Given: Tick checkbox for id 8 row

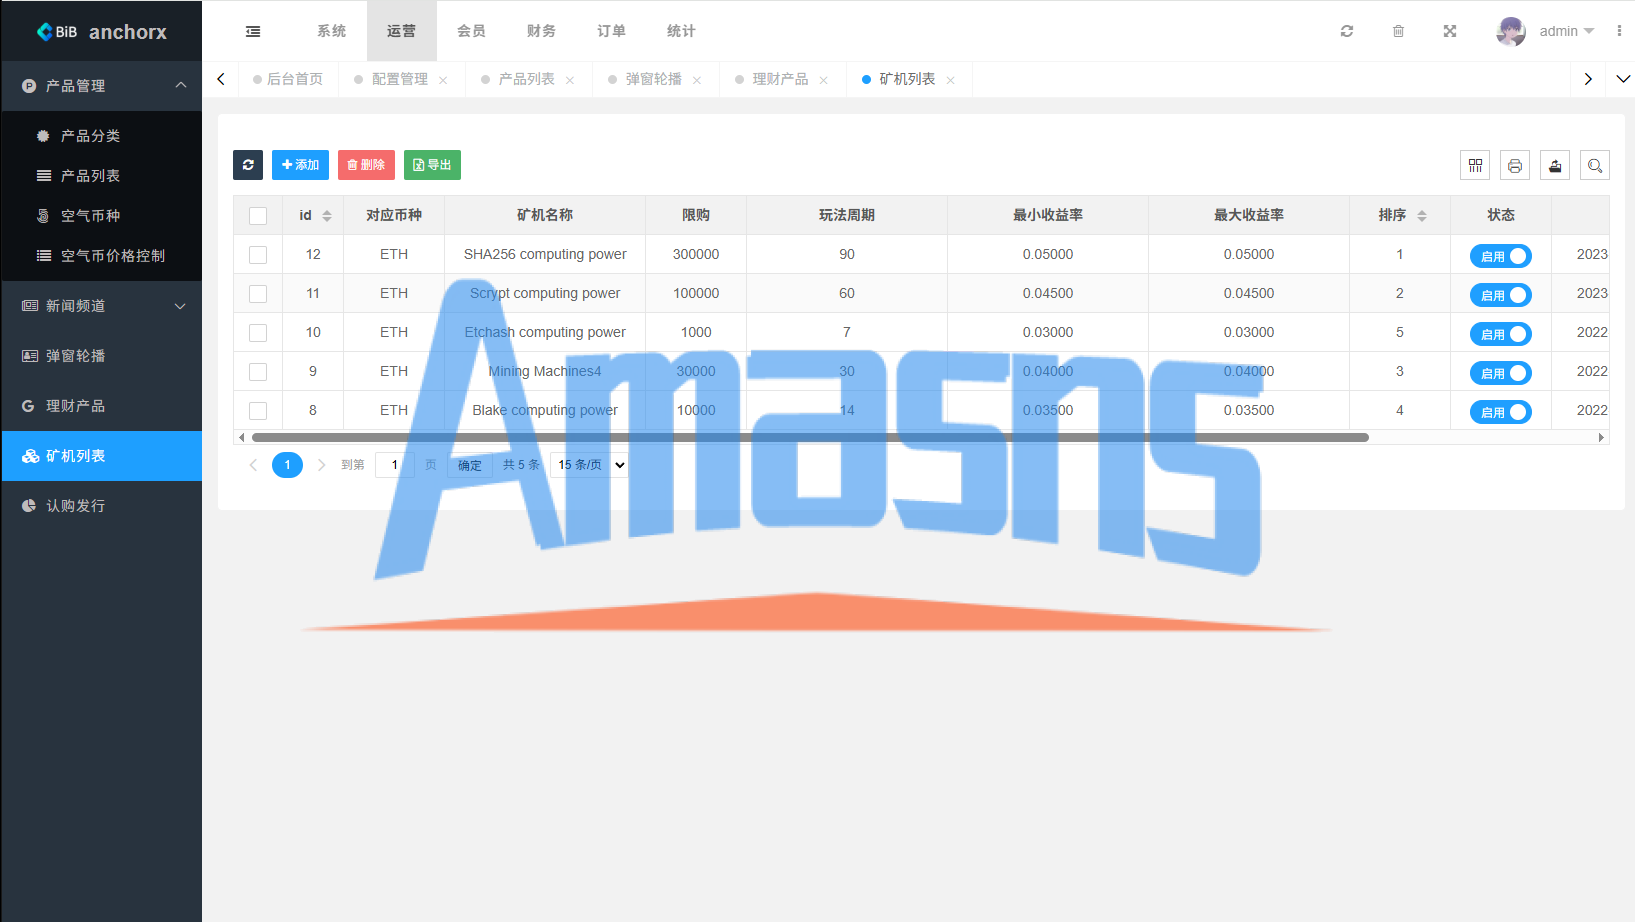Looking at the screenshot, I should [x=258, y=411].
